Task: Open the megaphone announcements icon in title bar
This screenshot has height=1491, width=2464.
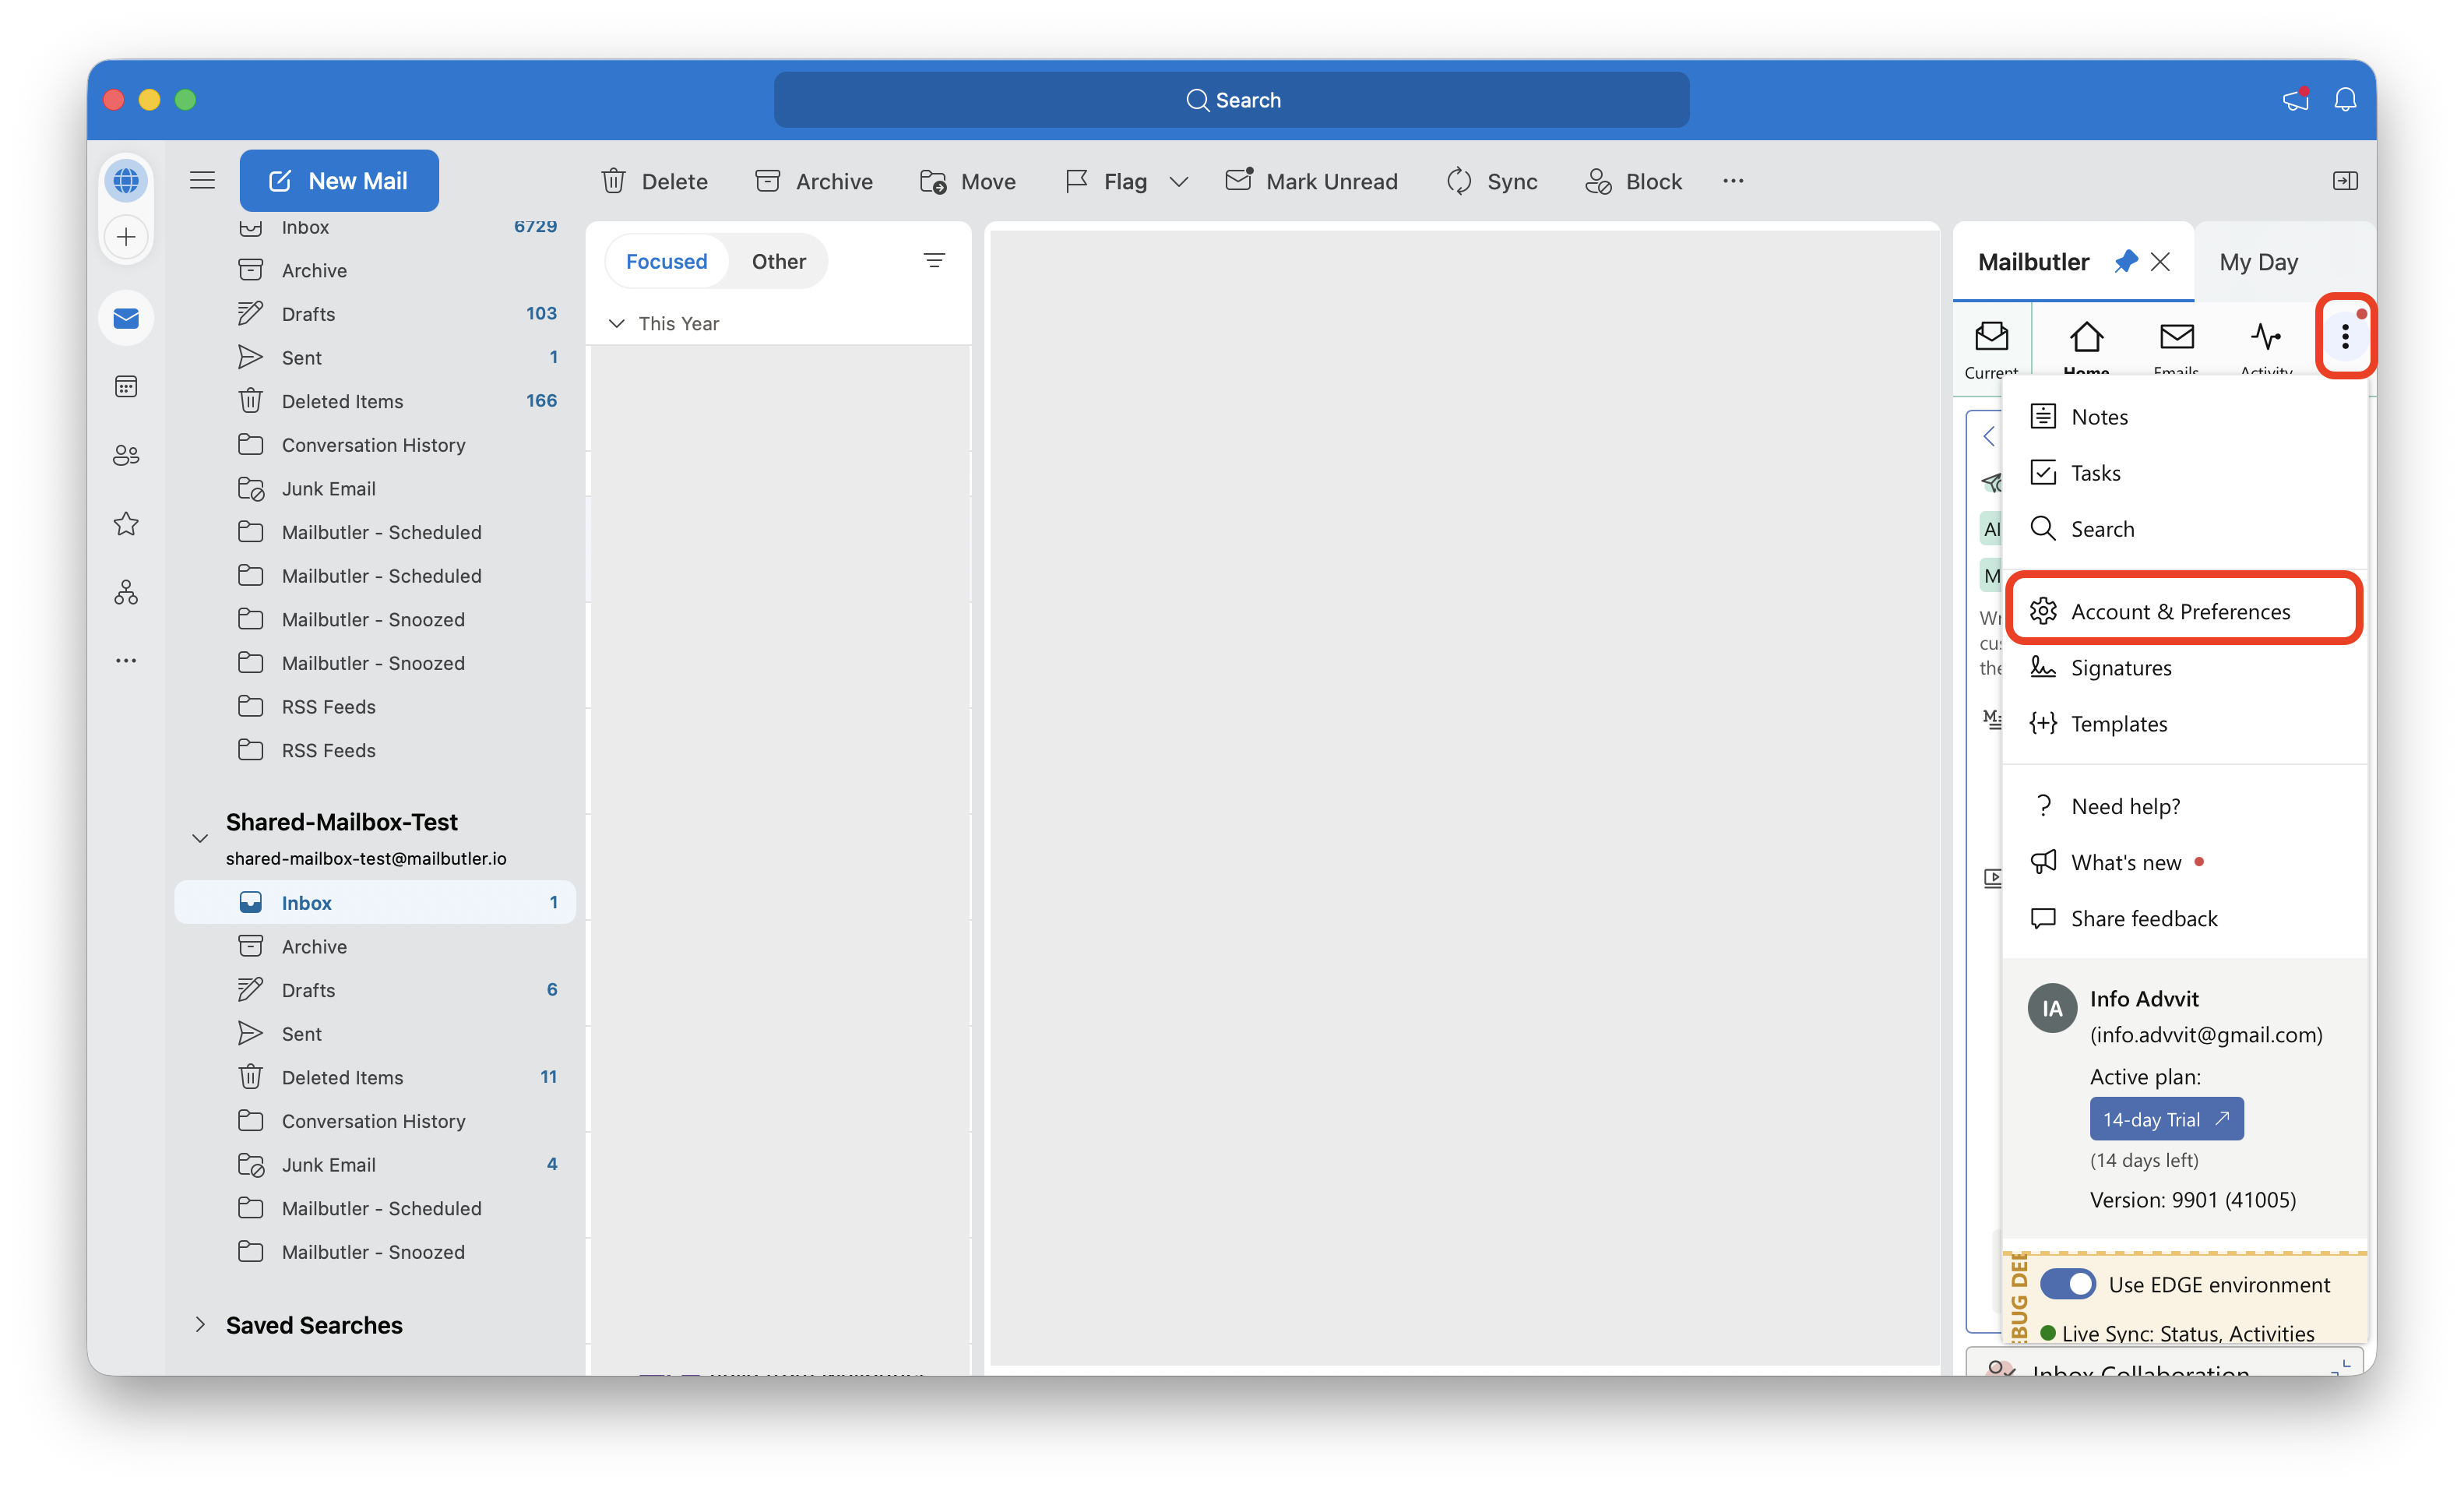Action: coord(2296,99)
